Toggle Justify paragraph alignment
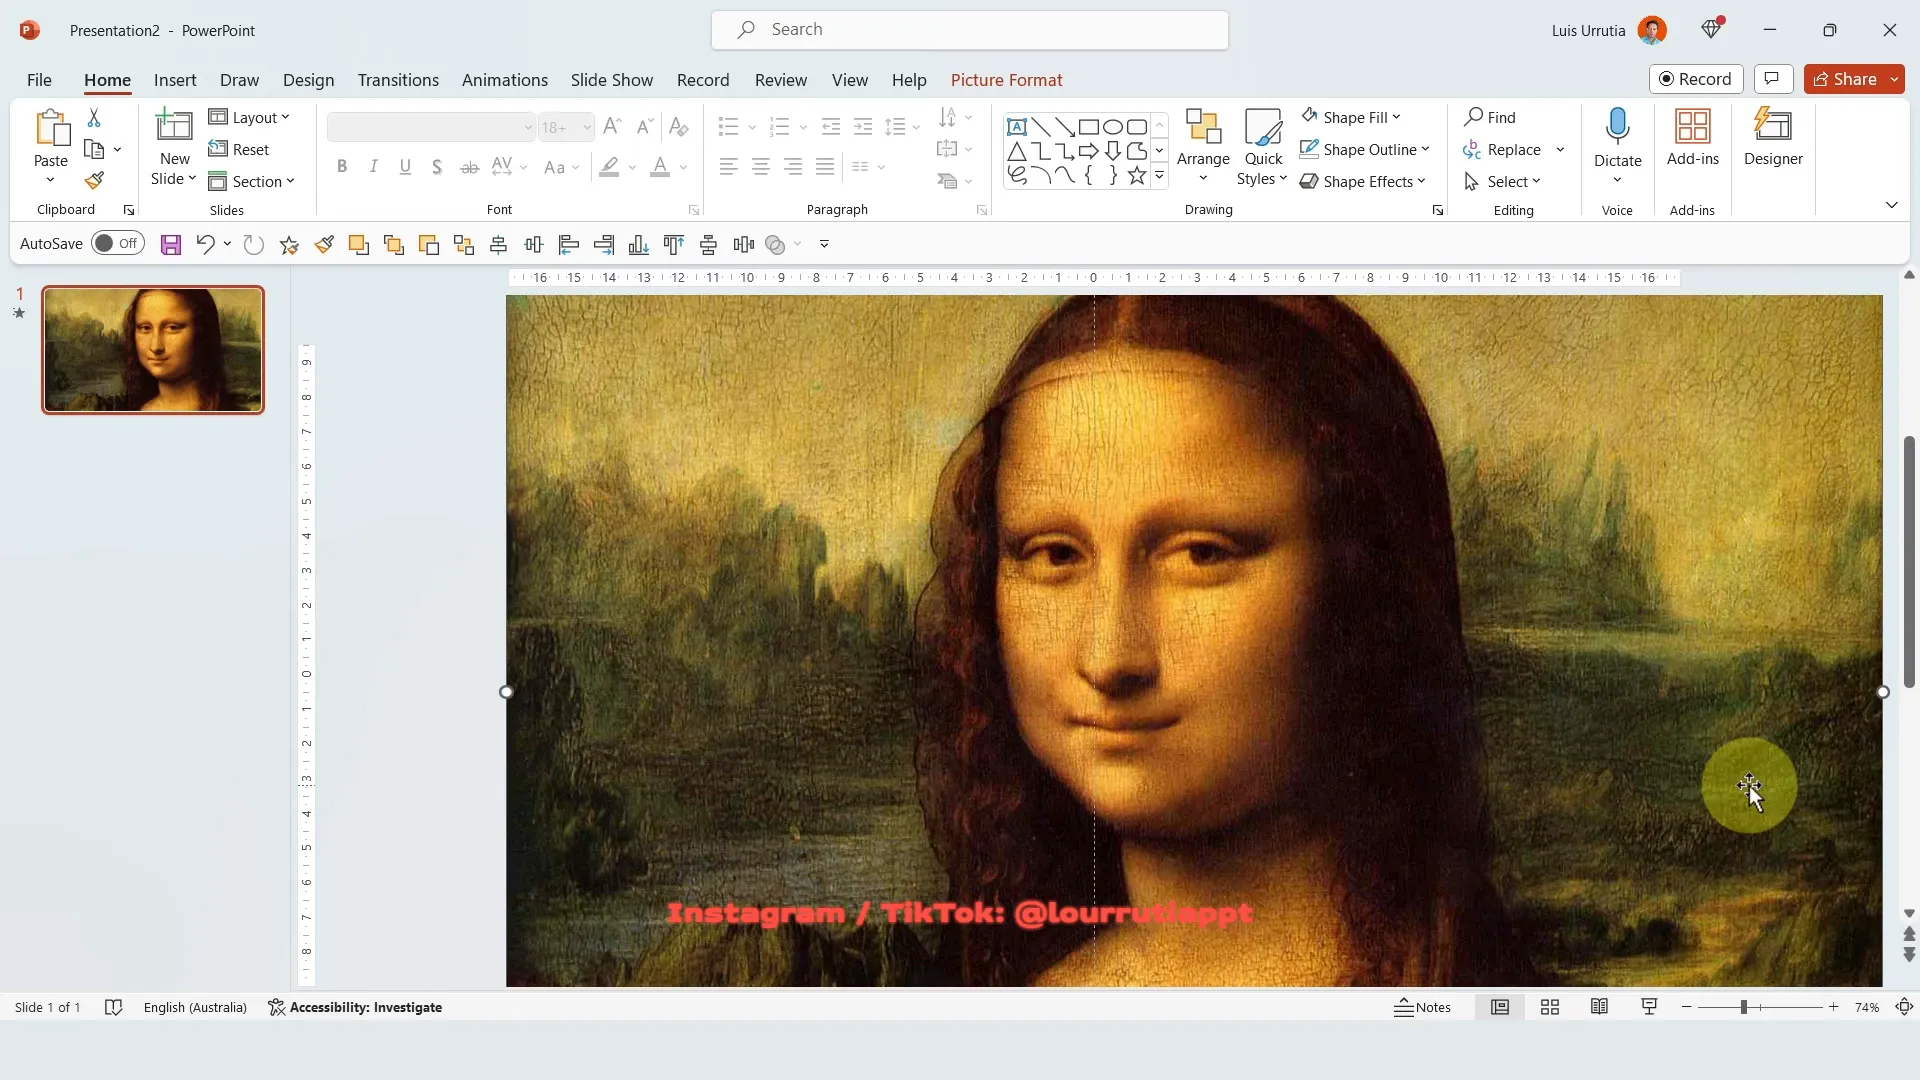This screenshot has width=1920, height=1080. [x=825, y=167]
